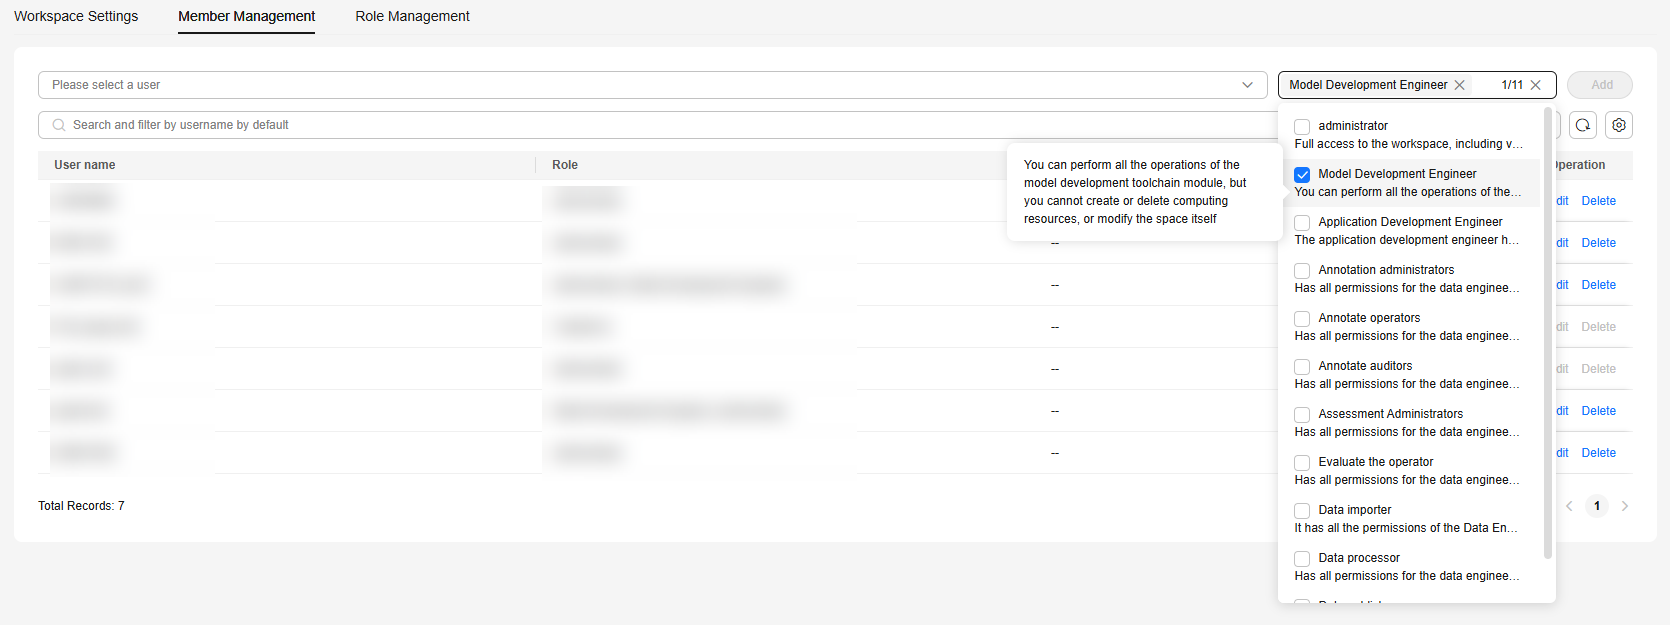
Task: Switch to the Role Management tab
Action: (412, 16)
